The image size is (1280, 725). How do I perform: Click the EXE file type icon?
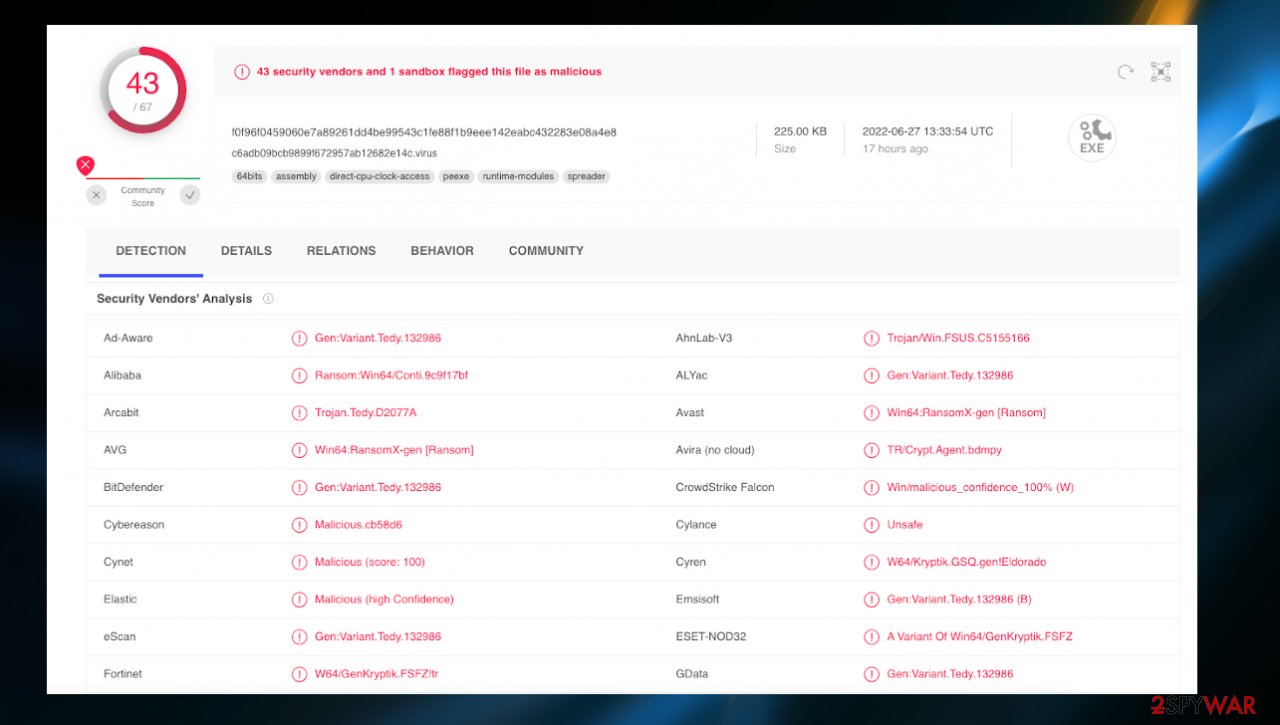(x=1092, y=138)
